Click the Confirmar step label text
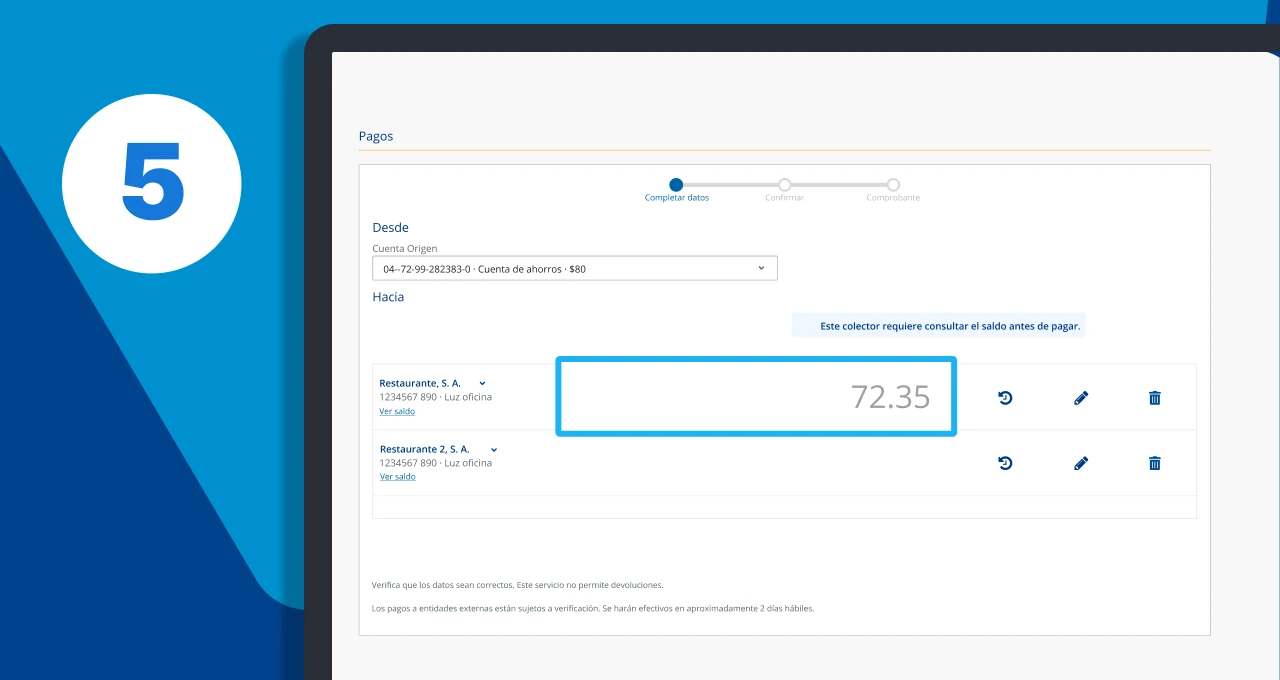The width and height of the screenshot is (1280, 680). [785, 198]
